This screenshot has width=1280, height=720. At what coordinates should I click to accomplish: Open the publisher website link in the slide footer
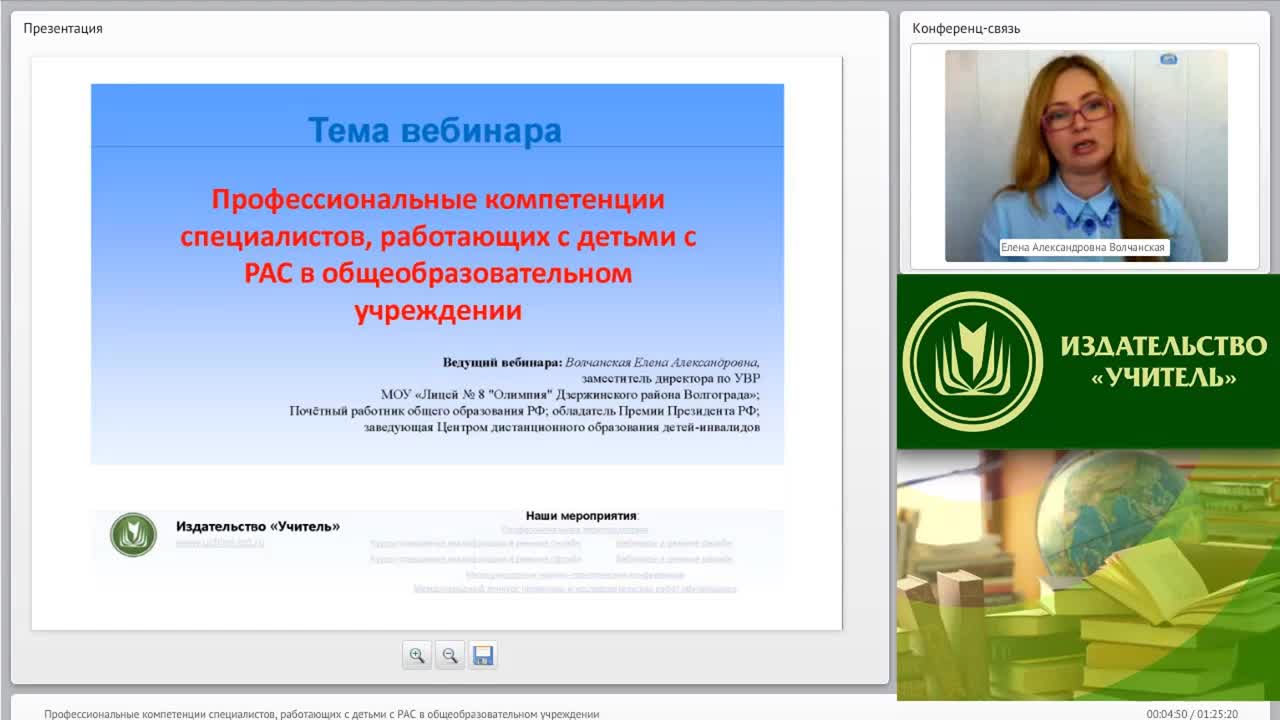click(x=220, y=543)
